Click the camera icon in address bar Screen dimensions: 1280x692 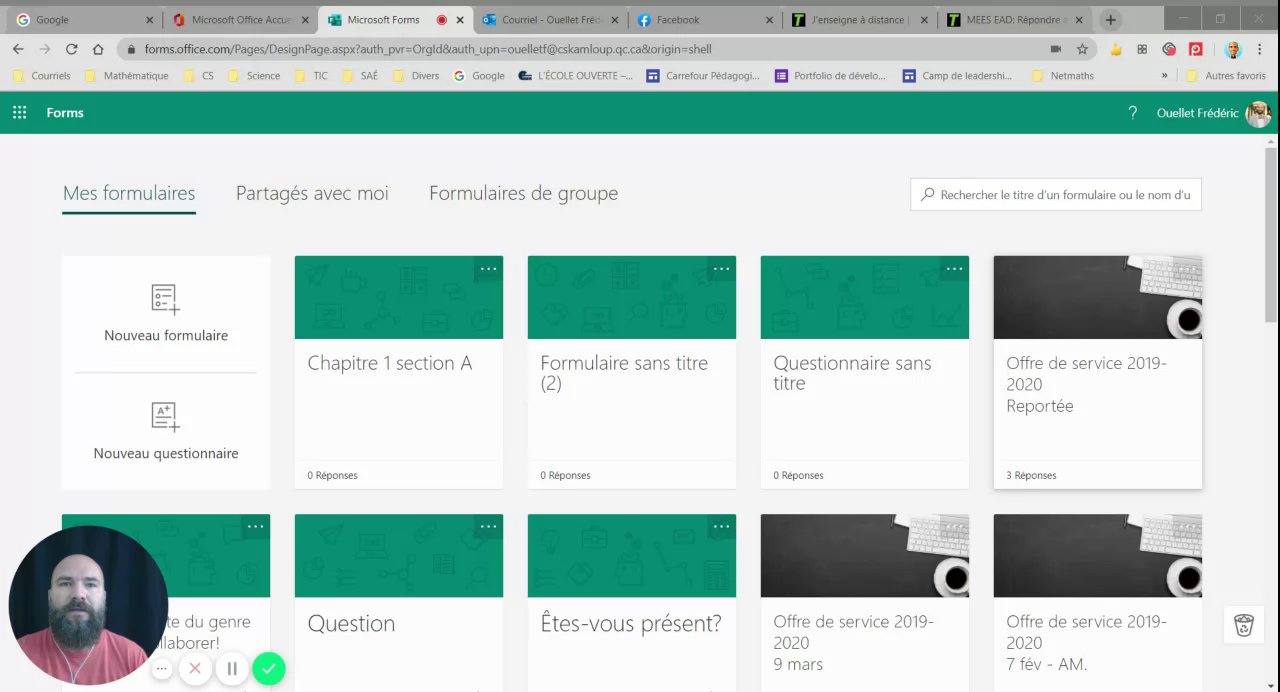[x=1056, y=49]
